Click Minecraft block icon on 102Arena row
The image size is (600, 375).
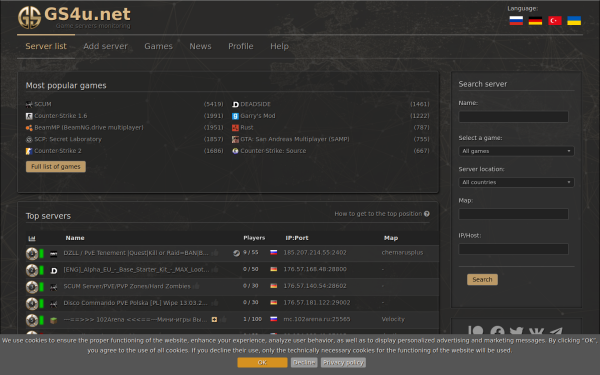54,320
